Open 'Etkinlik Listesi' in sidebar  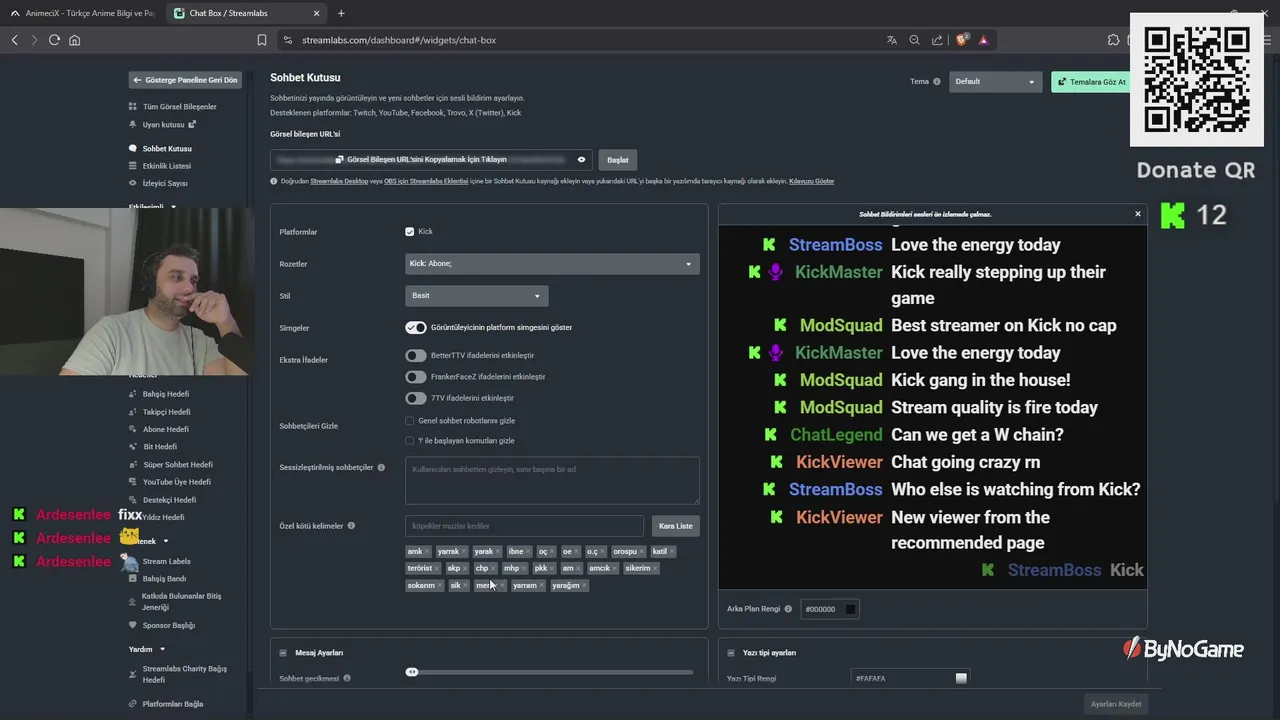tap(166, 166)
